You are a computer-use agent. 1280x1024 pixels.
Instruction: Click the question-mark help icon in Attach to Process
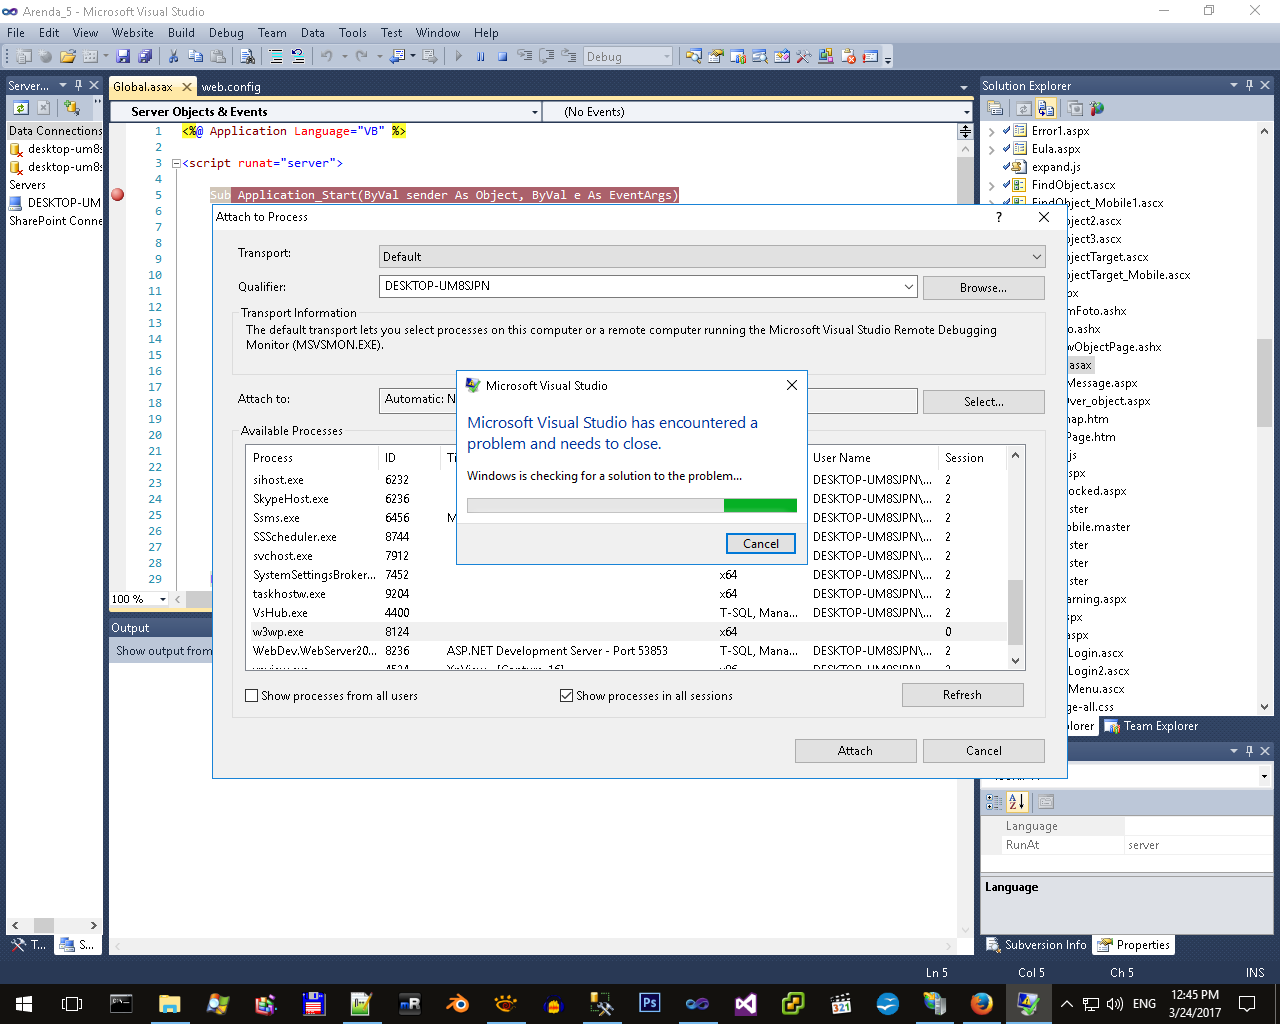click(x=998, y=217)
